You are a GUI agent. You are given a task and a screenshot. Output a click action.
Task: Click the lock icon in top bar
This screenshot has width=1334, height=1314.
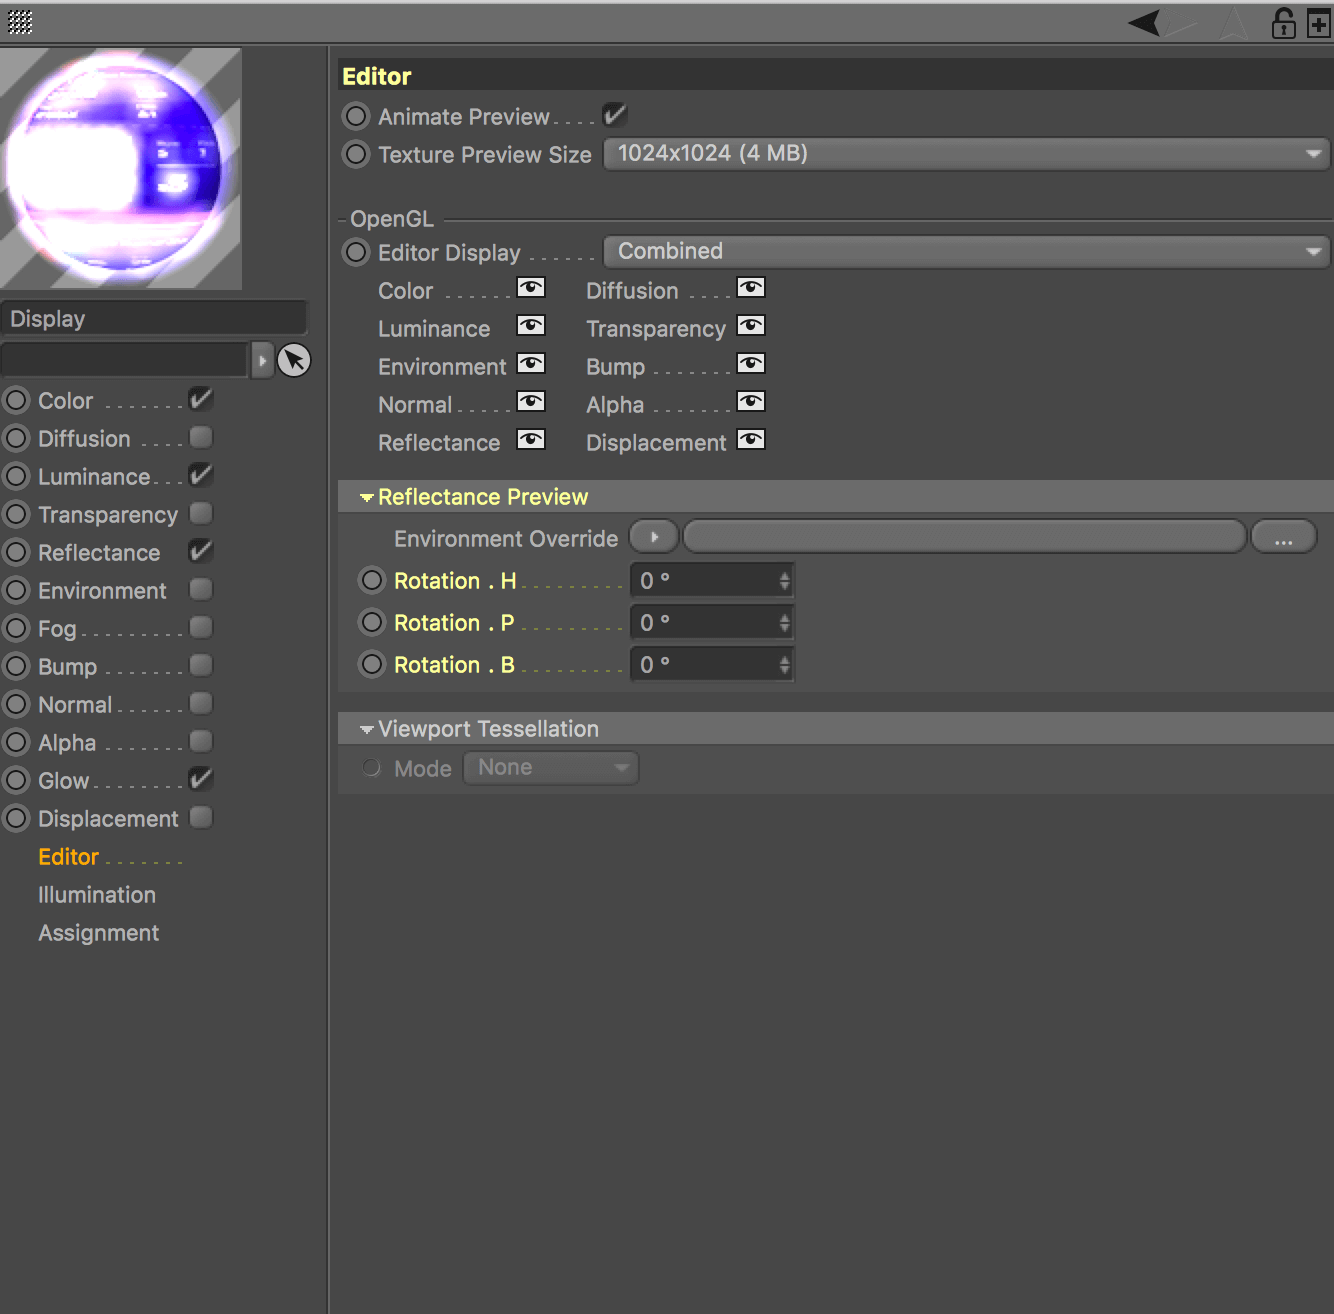pos(1283,22)
